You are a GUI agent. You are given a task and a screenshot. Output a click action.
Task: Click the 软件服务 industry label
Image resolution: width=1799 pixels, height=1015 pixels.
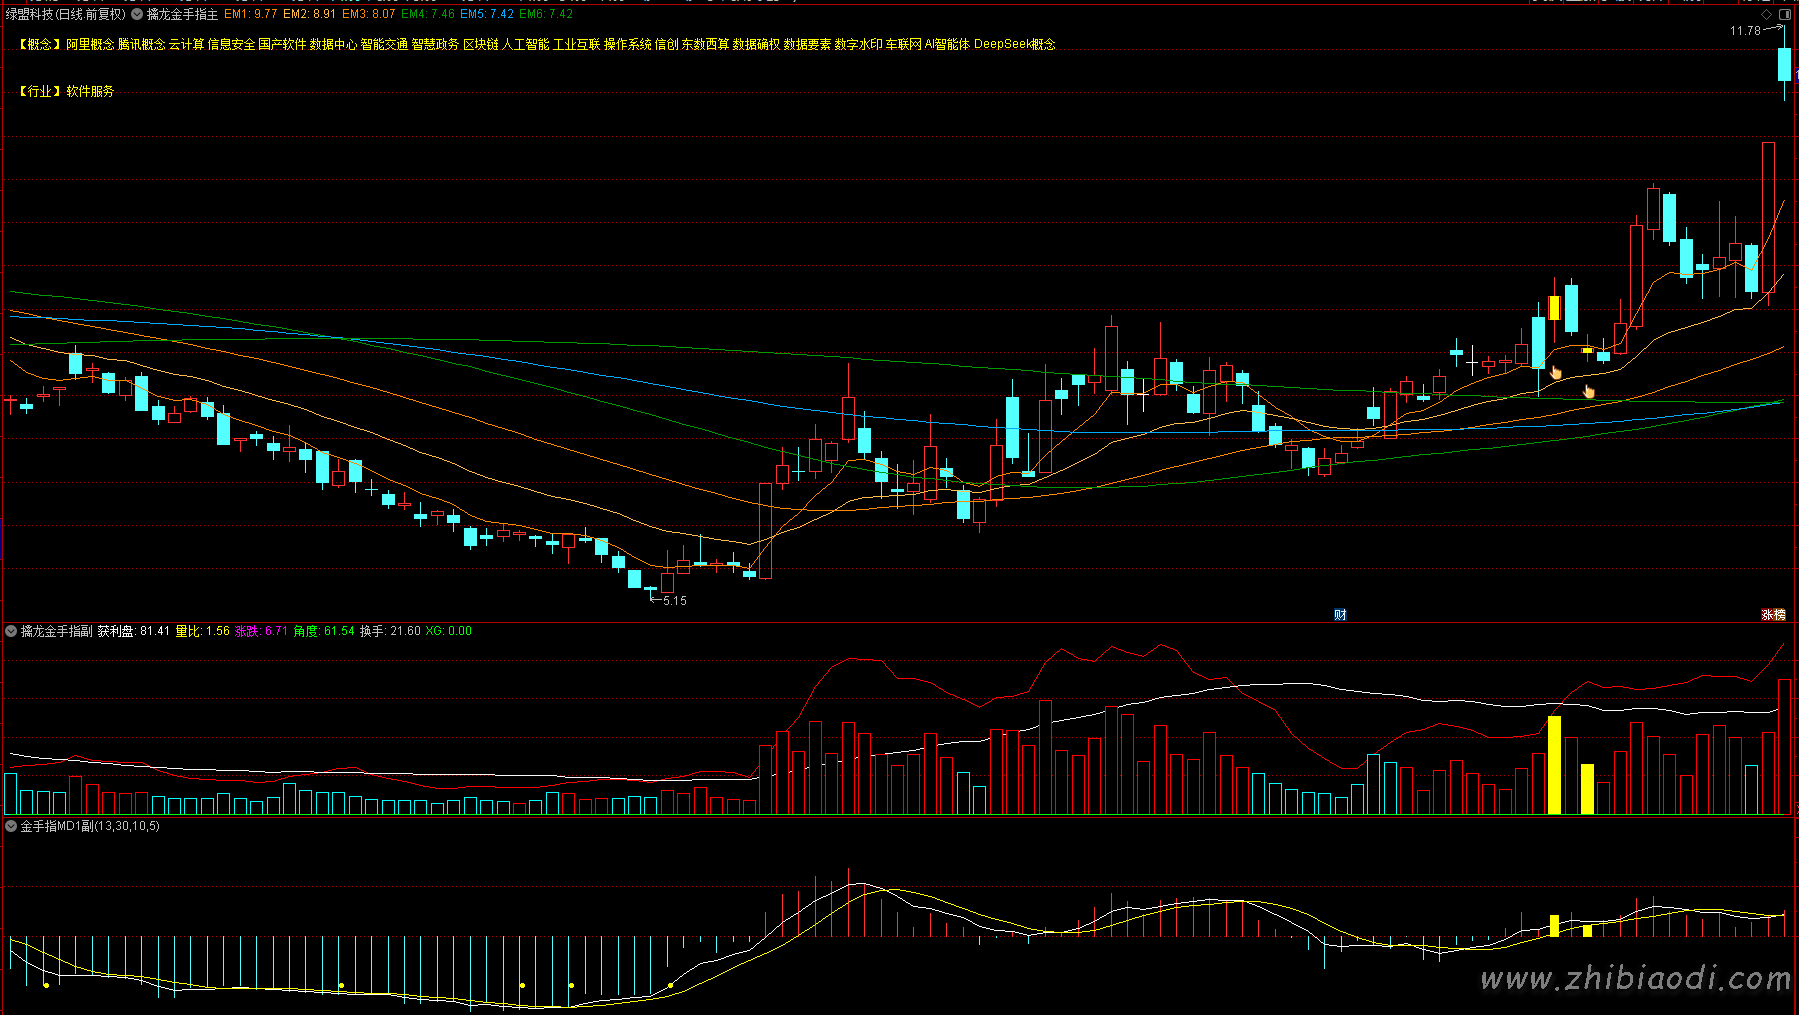click(90, 91)
